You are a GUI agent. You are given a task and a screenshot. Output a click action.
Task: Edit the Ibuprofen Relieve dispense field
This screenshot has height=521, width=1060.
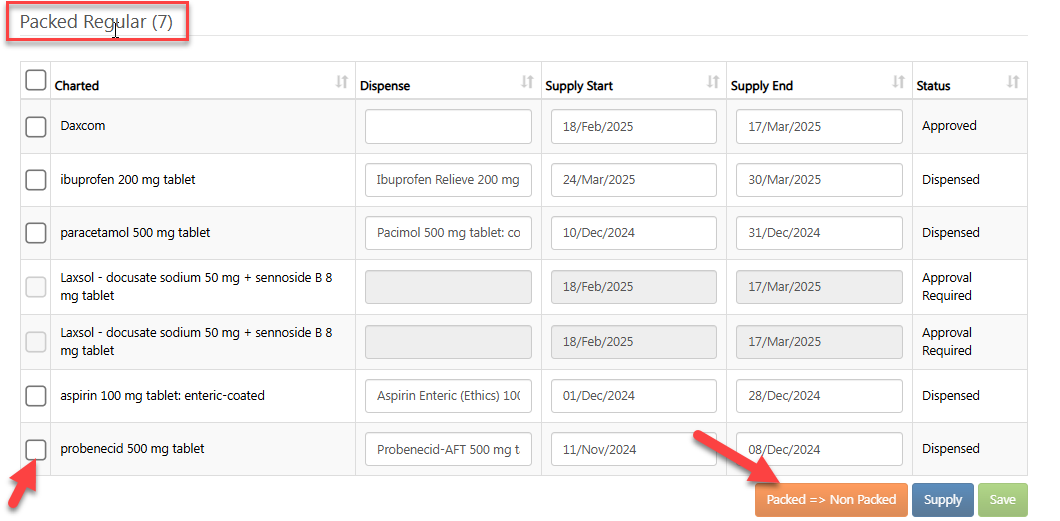click(x=448, y=180)
